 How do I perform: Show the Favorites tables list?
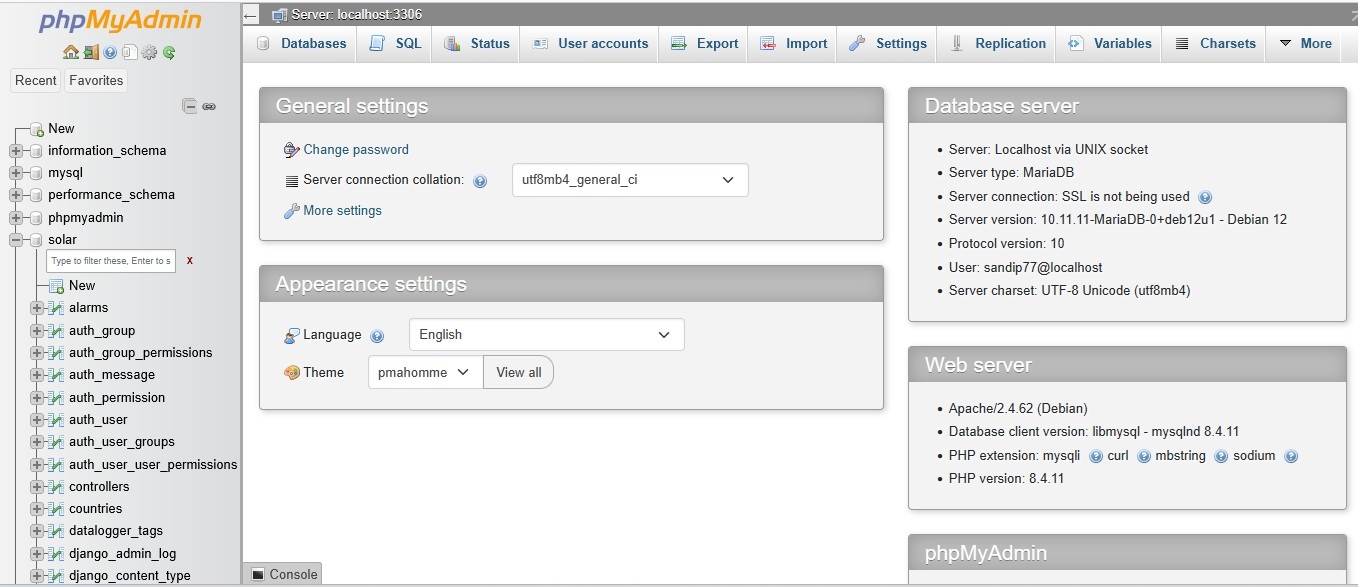96,81
